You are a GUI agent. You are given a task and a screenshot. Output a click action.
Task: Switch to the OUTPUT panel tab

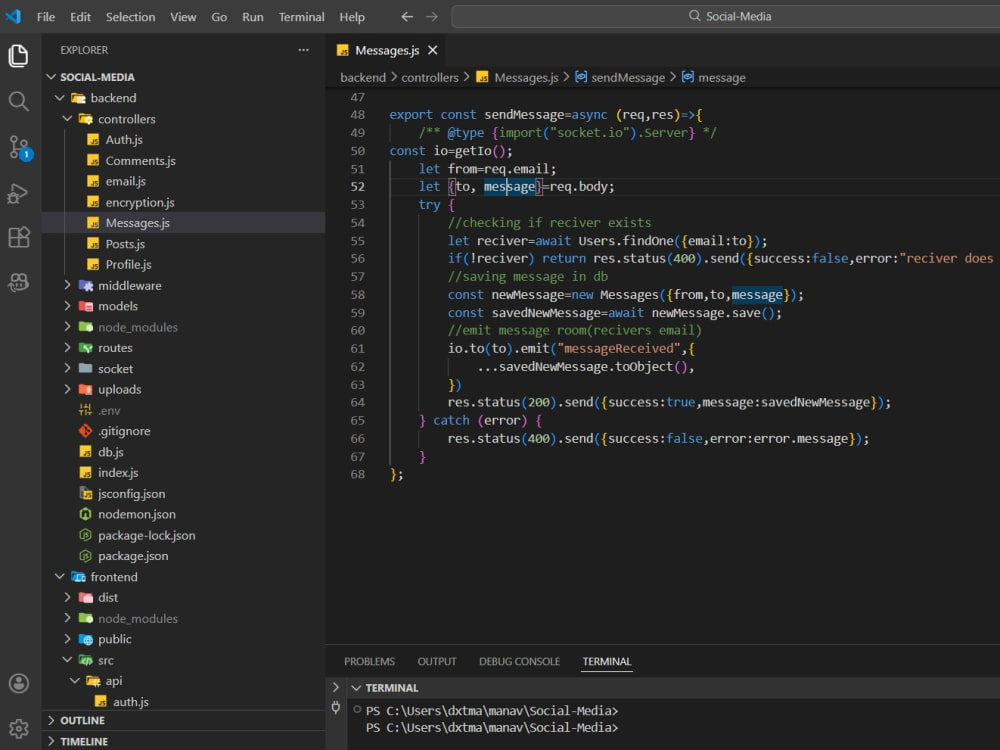pyautogui.click(x=437, y=661)
